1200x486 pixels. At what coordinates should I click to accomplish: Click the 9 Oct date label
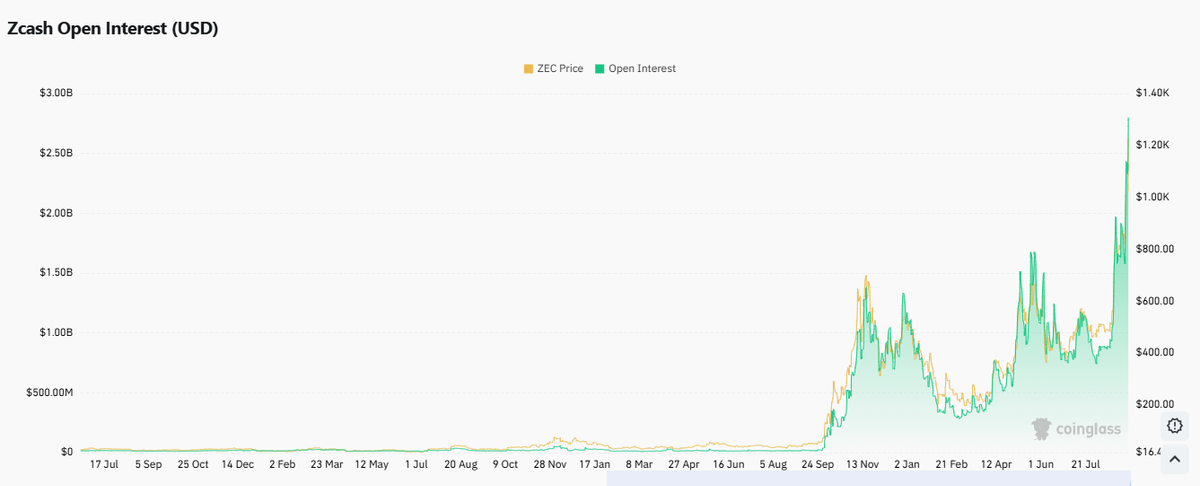point(506,465)
